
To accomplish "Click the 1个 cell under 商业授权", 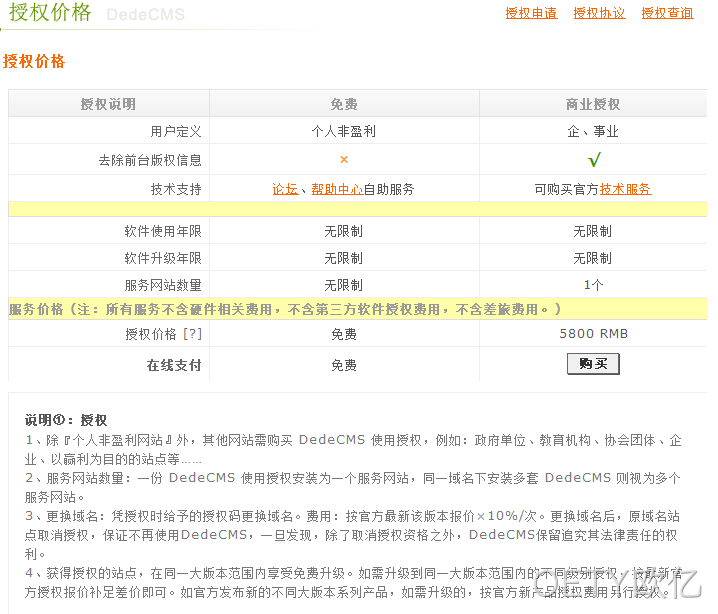I will [593, 285].
